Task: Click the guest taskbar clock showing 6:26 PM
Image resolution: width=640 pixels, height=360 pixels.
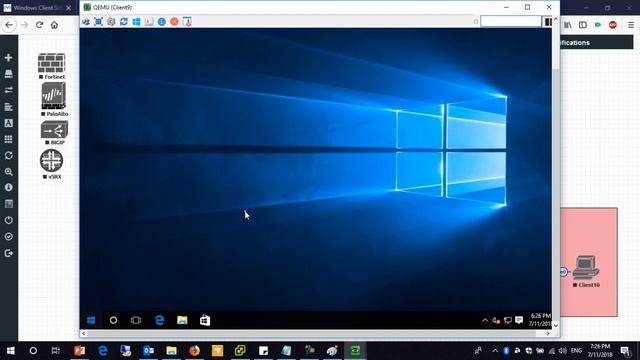Action: [x=540, y=320]
